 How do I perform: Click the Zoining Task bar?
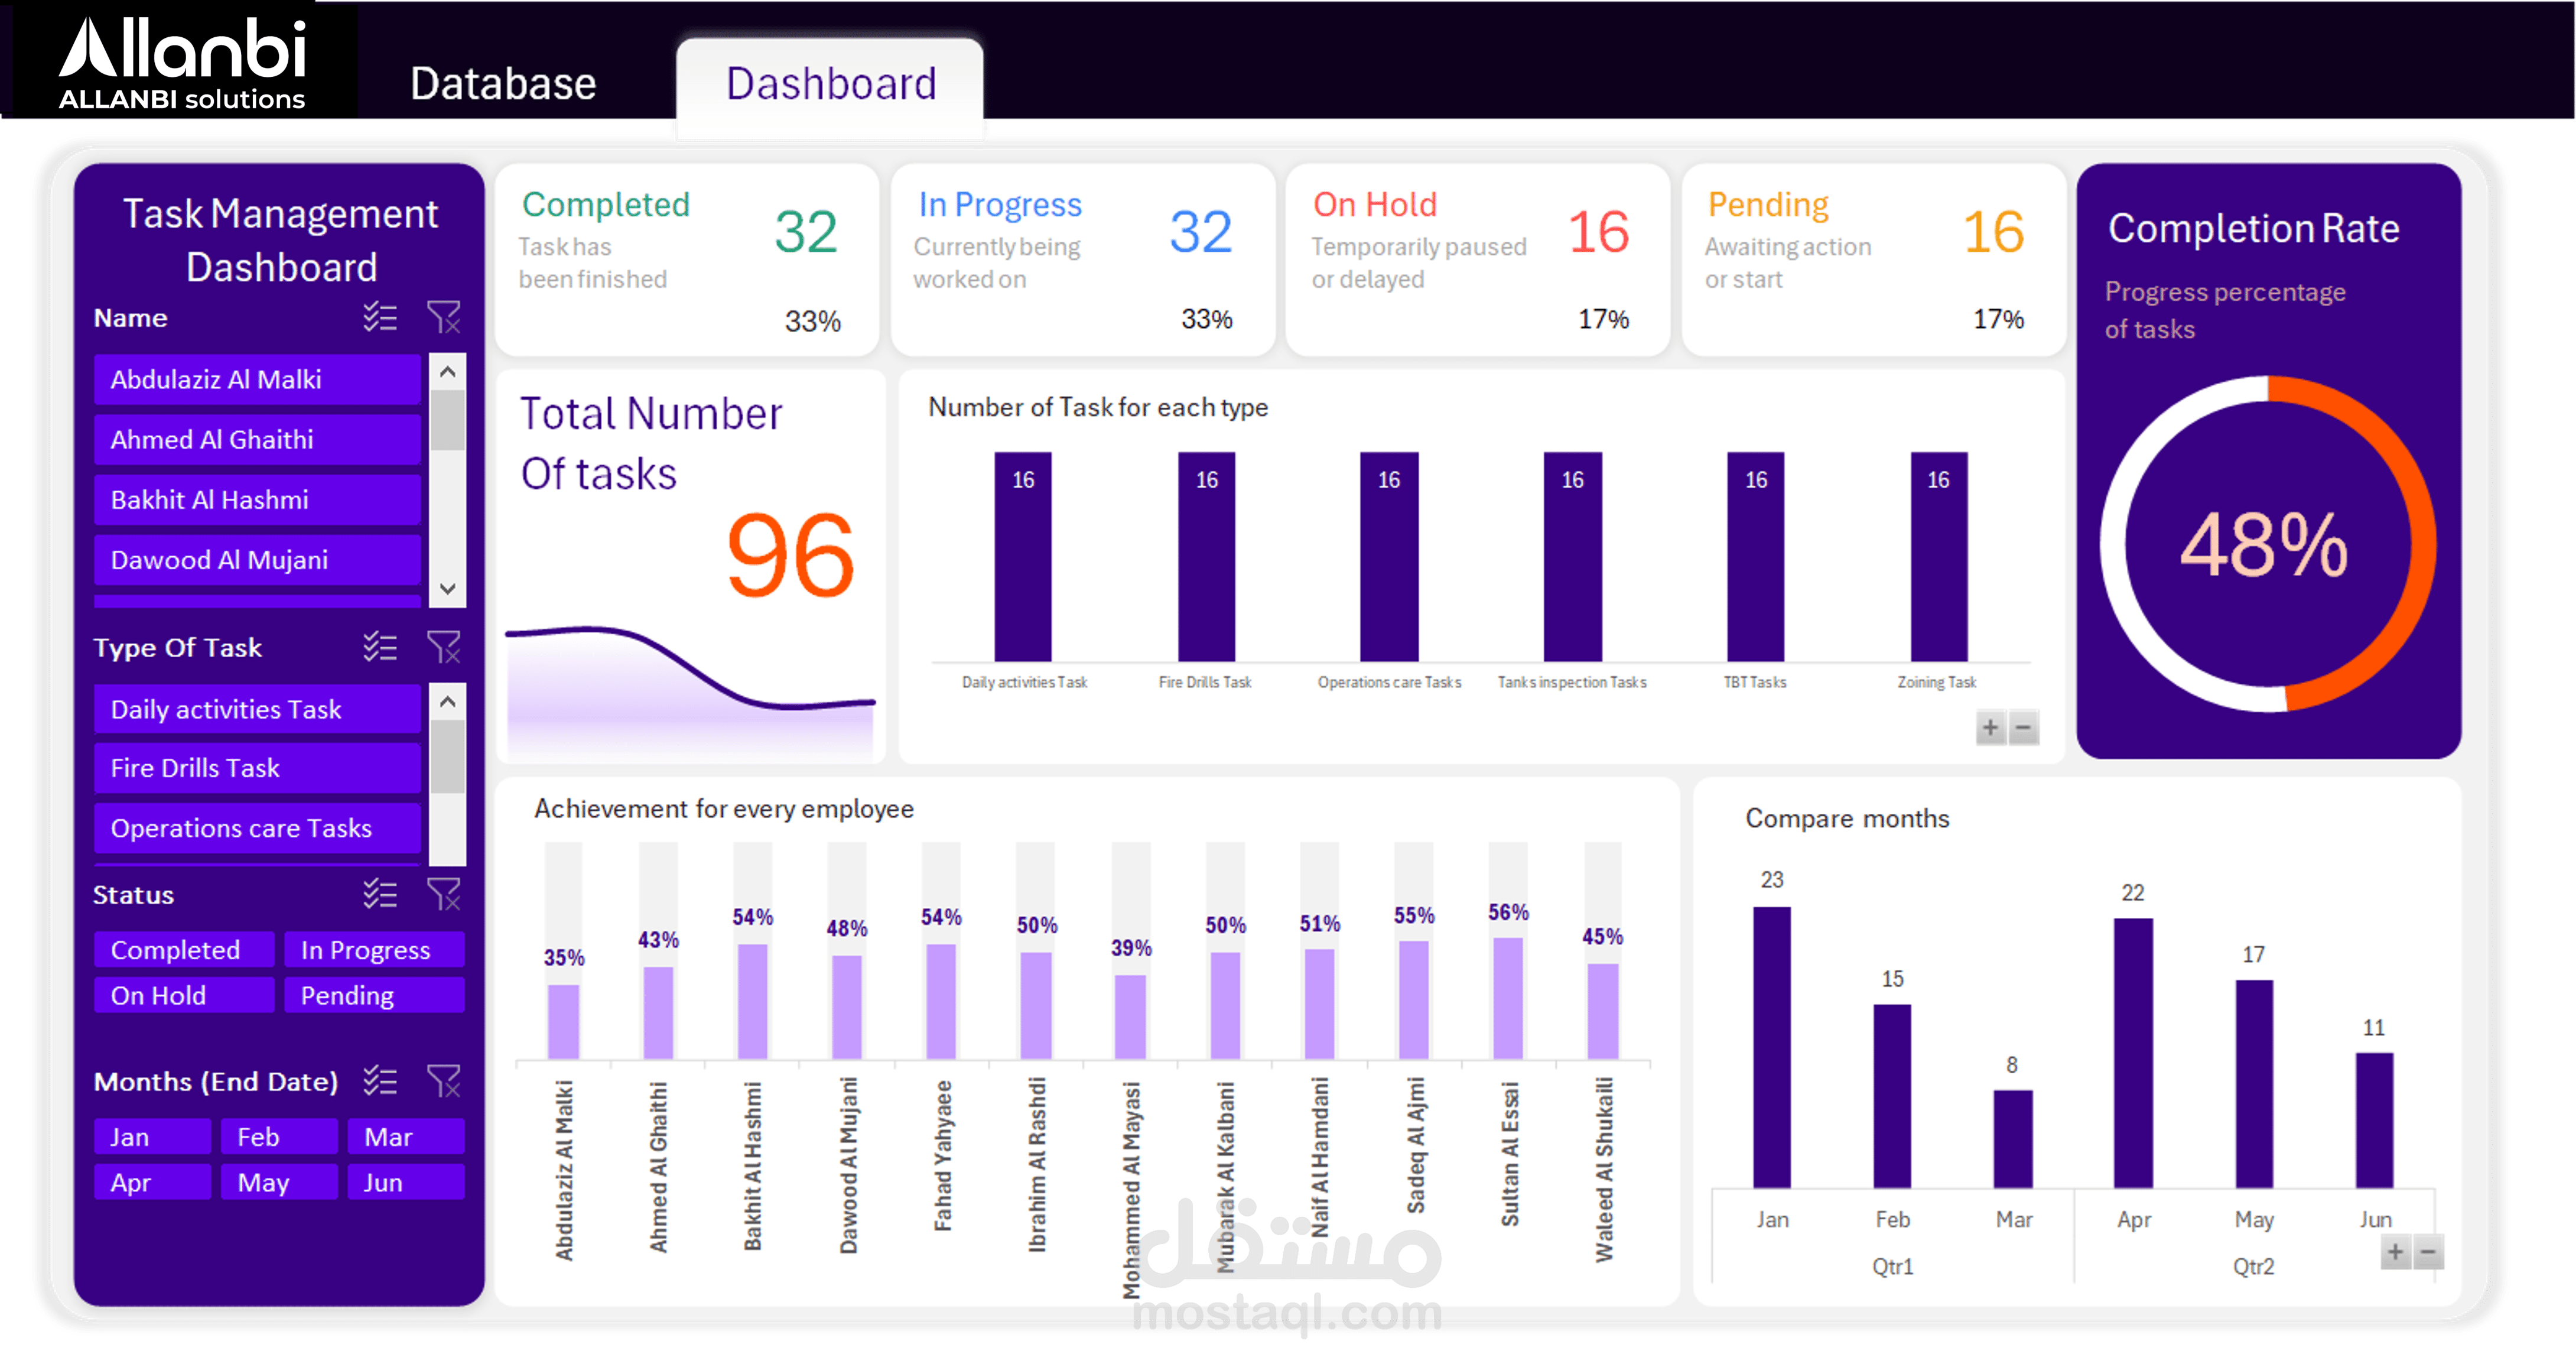(1938, 557)
